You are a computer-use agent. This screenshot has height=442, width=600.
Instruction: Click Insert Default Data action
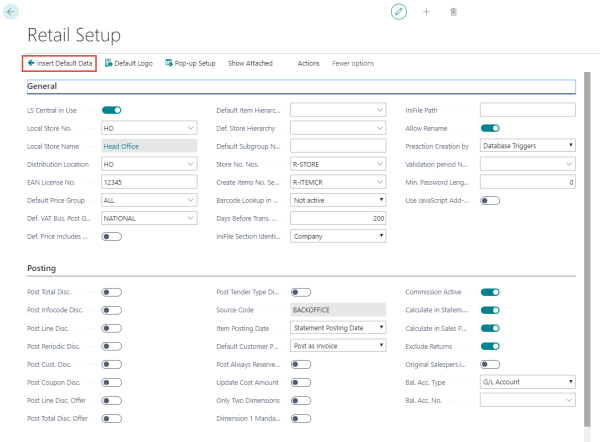point(60,63)
